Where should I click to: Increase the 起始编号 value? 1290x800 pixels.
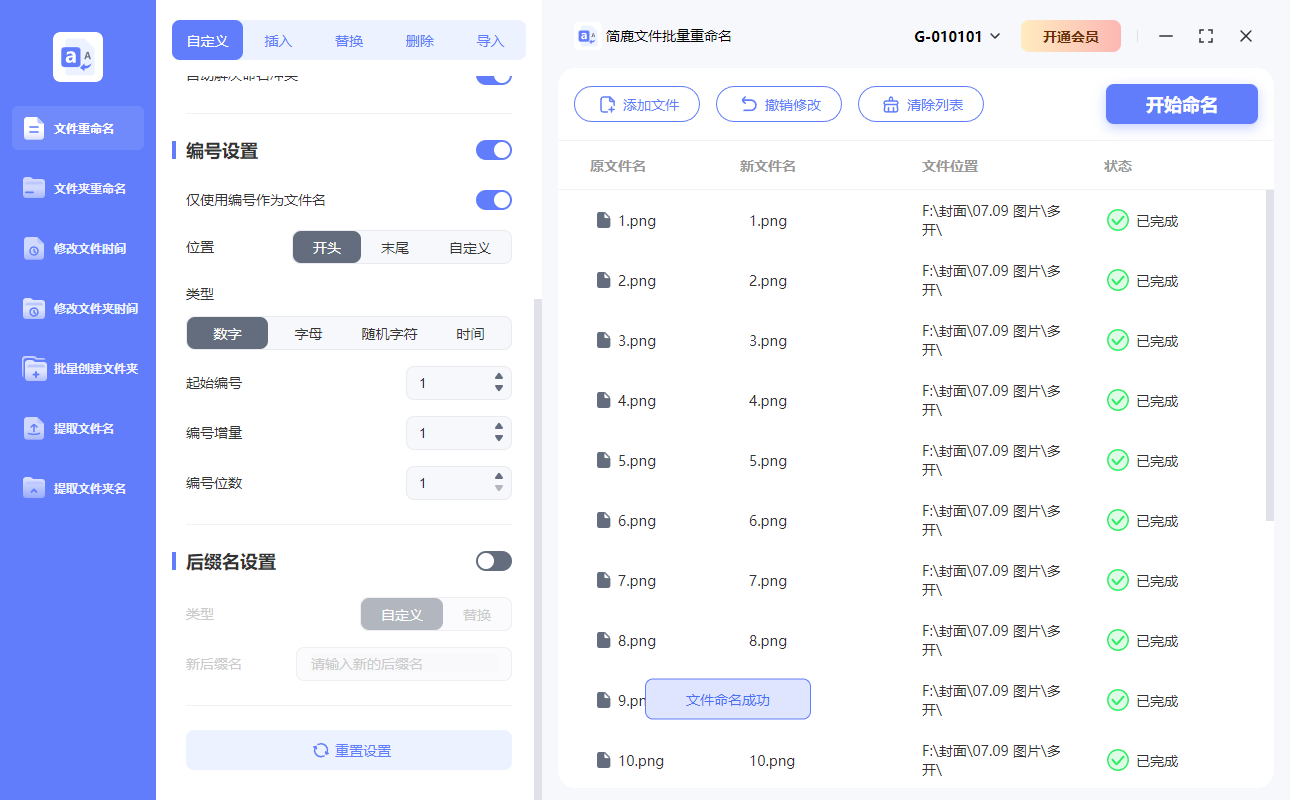point(499,377)
